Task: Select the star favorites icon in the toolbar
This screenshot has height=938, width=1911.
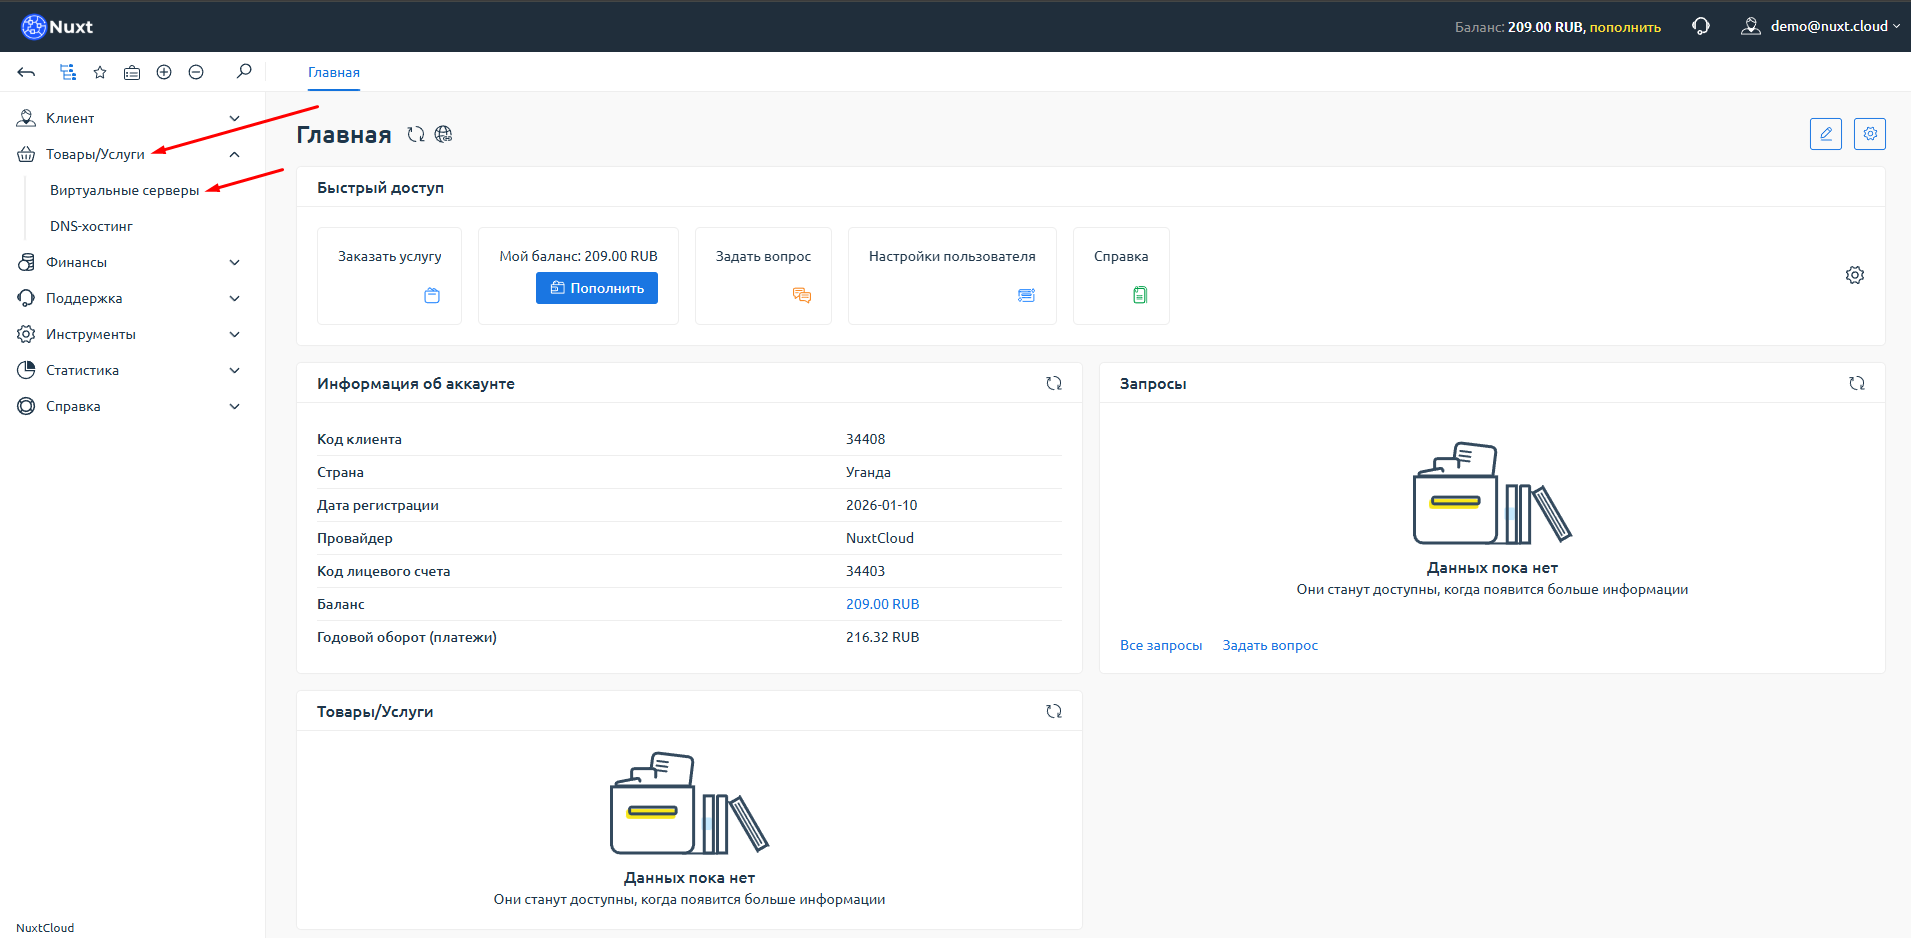Action: point(99,71)
